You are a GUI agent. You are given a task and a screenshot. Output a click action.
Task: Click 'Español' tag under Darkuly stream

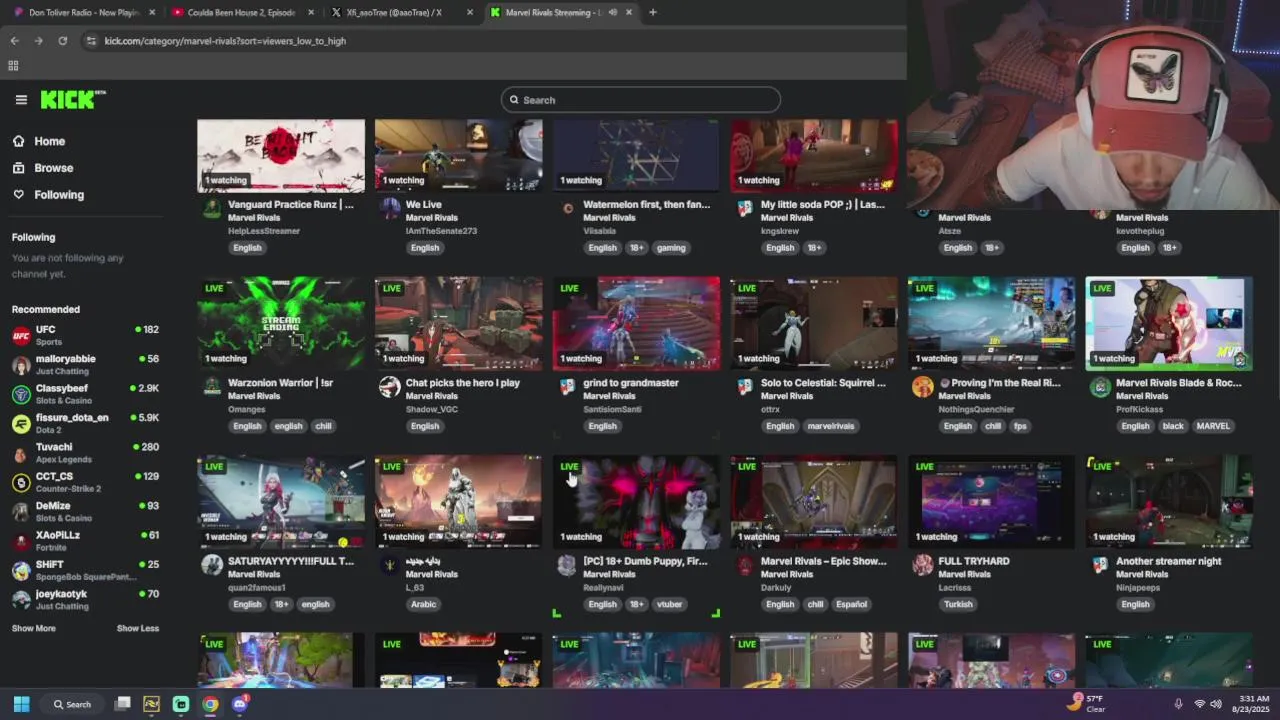[x=851, y=604]
